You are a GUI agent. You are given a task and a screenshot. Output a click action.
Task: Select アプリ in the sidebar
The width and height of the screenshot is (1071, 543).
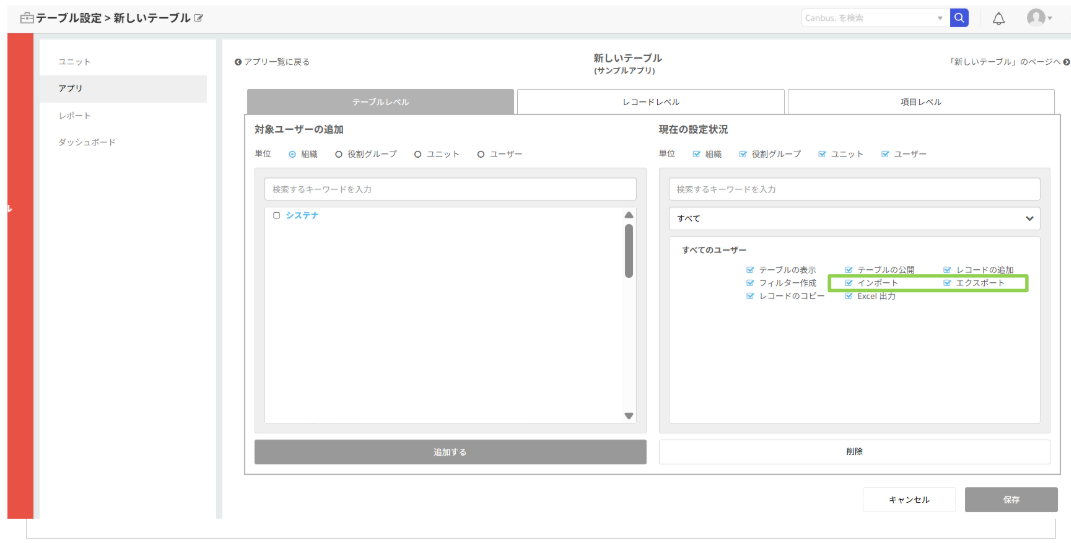(x=123, y=89)
